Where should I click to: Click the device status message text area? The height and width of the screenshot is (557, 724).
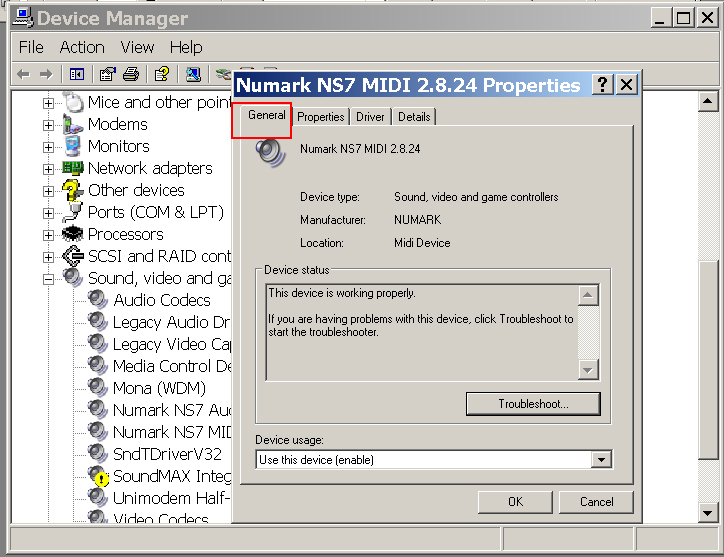[x=422, y=333]
